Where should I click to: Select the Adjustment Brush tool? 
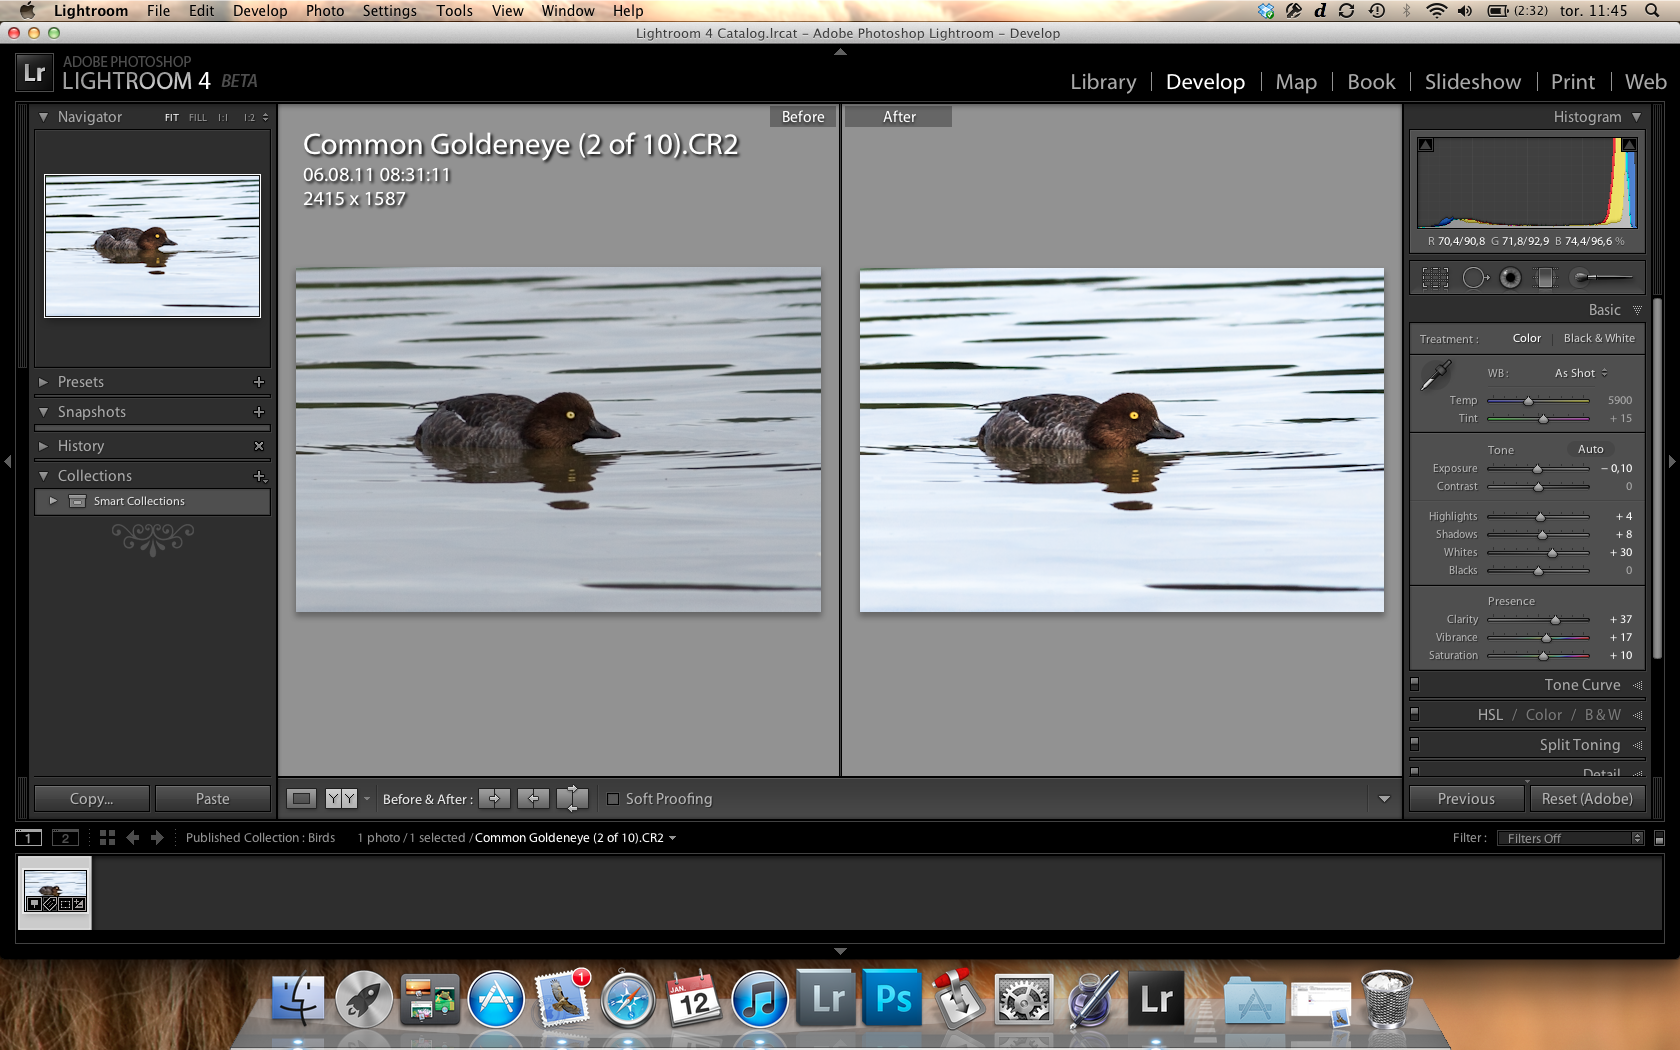1602,278
